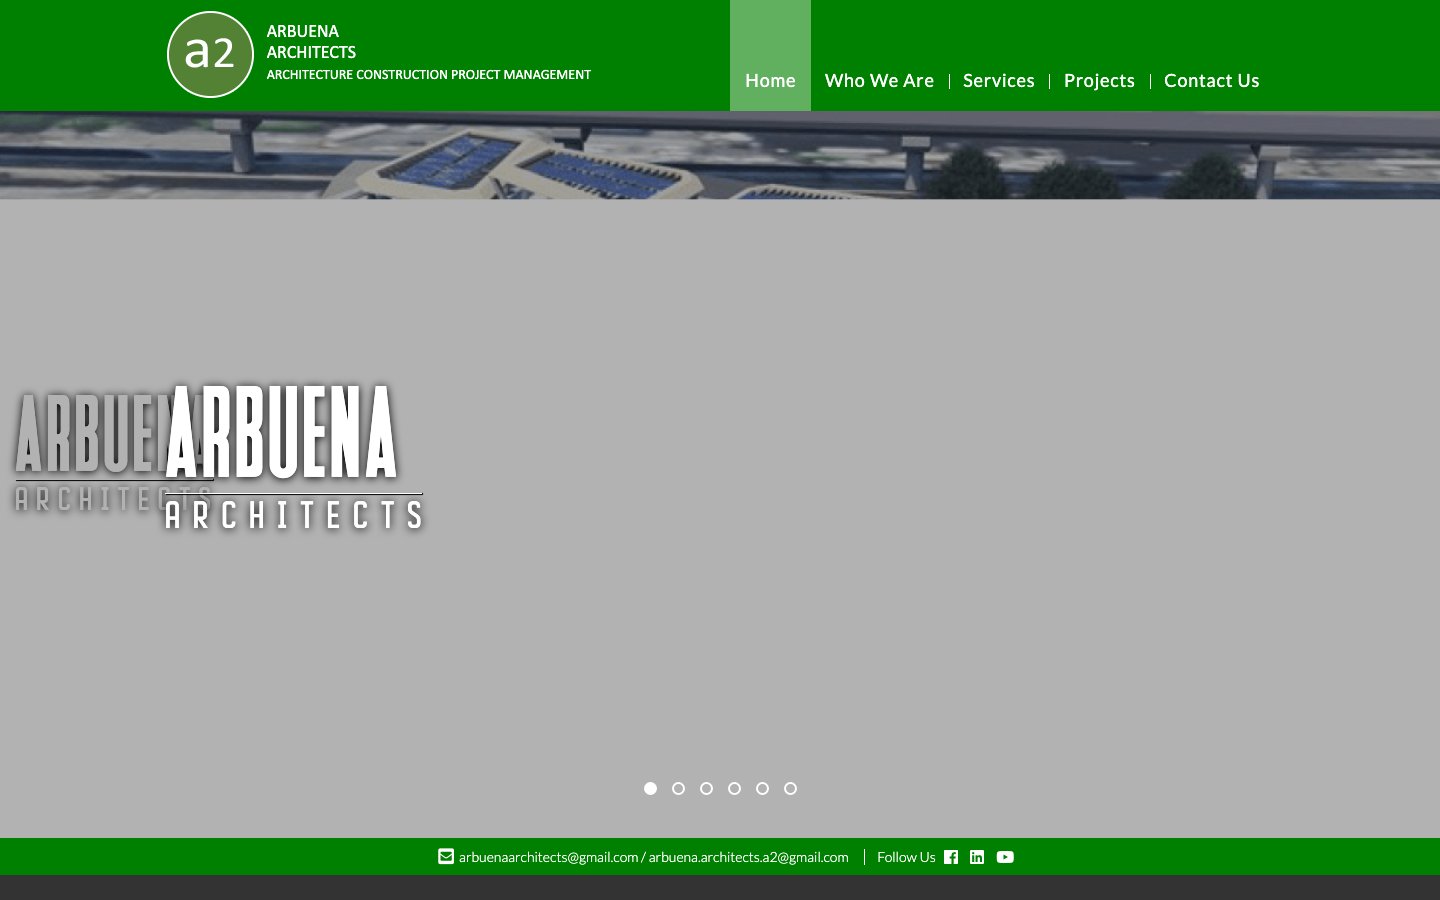Open the Facebook page icon
This screenshot has height=900, width=1440.
pyautogui.click(x=951, y=857)
